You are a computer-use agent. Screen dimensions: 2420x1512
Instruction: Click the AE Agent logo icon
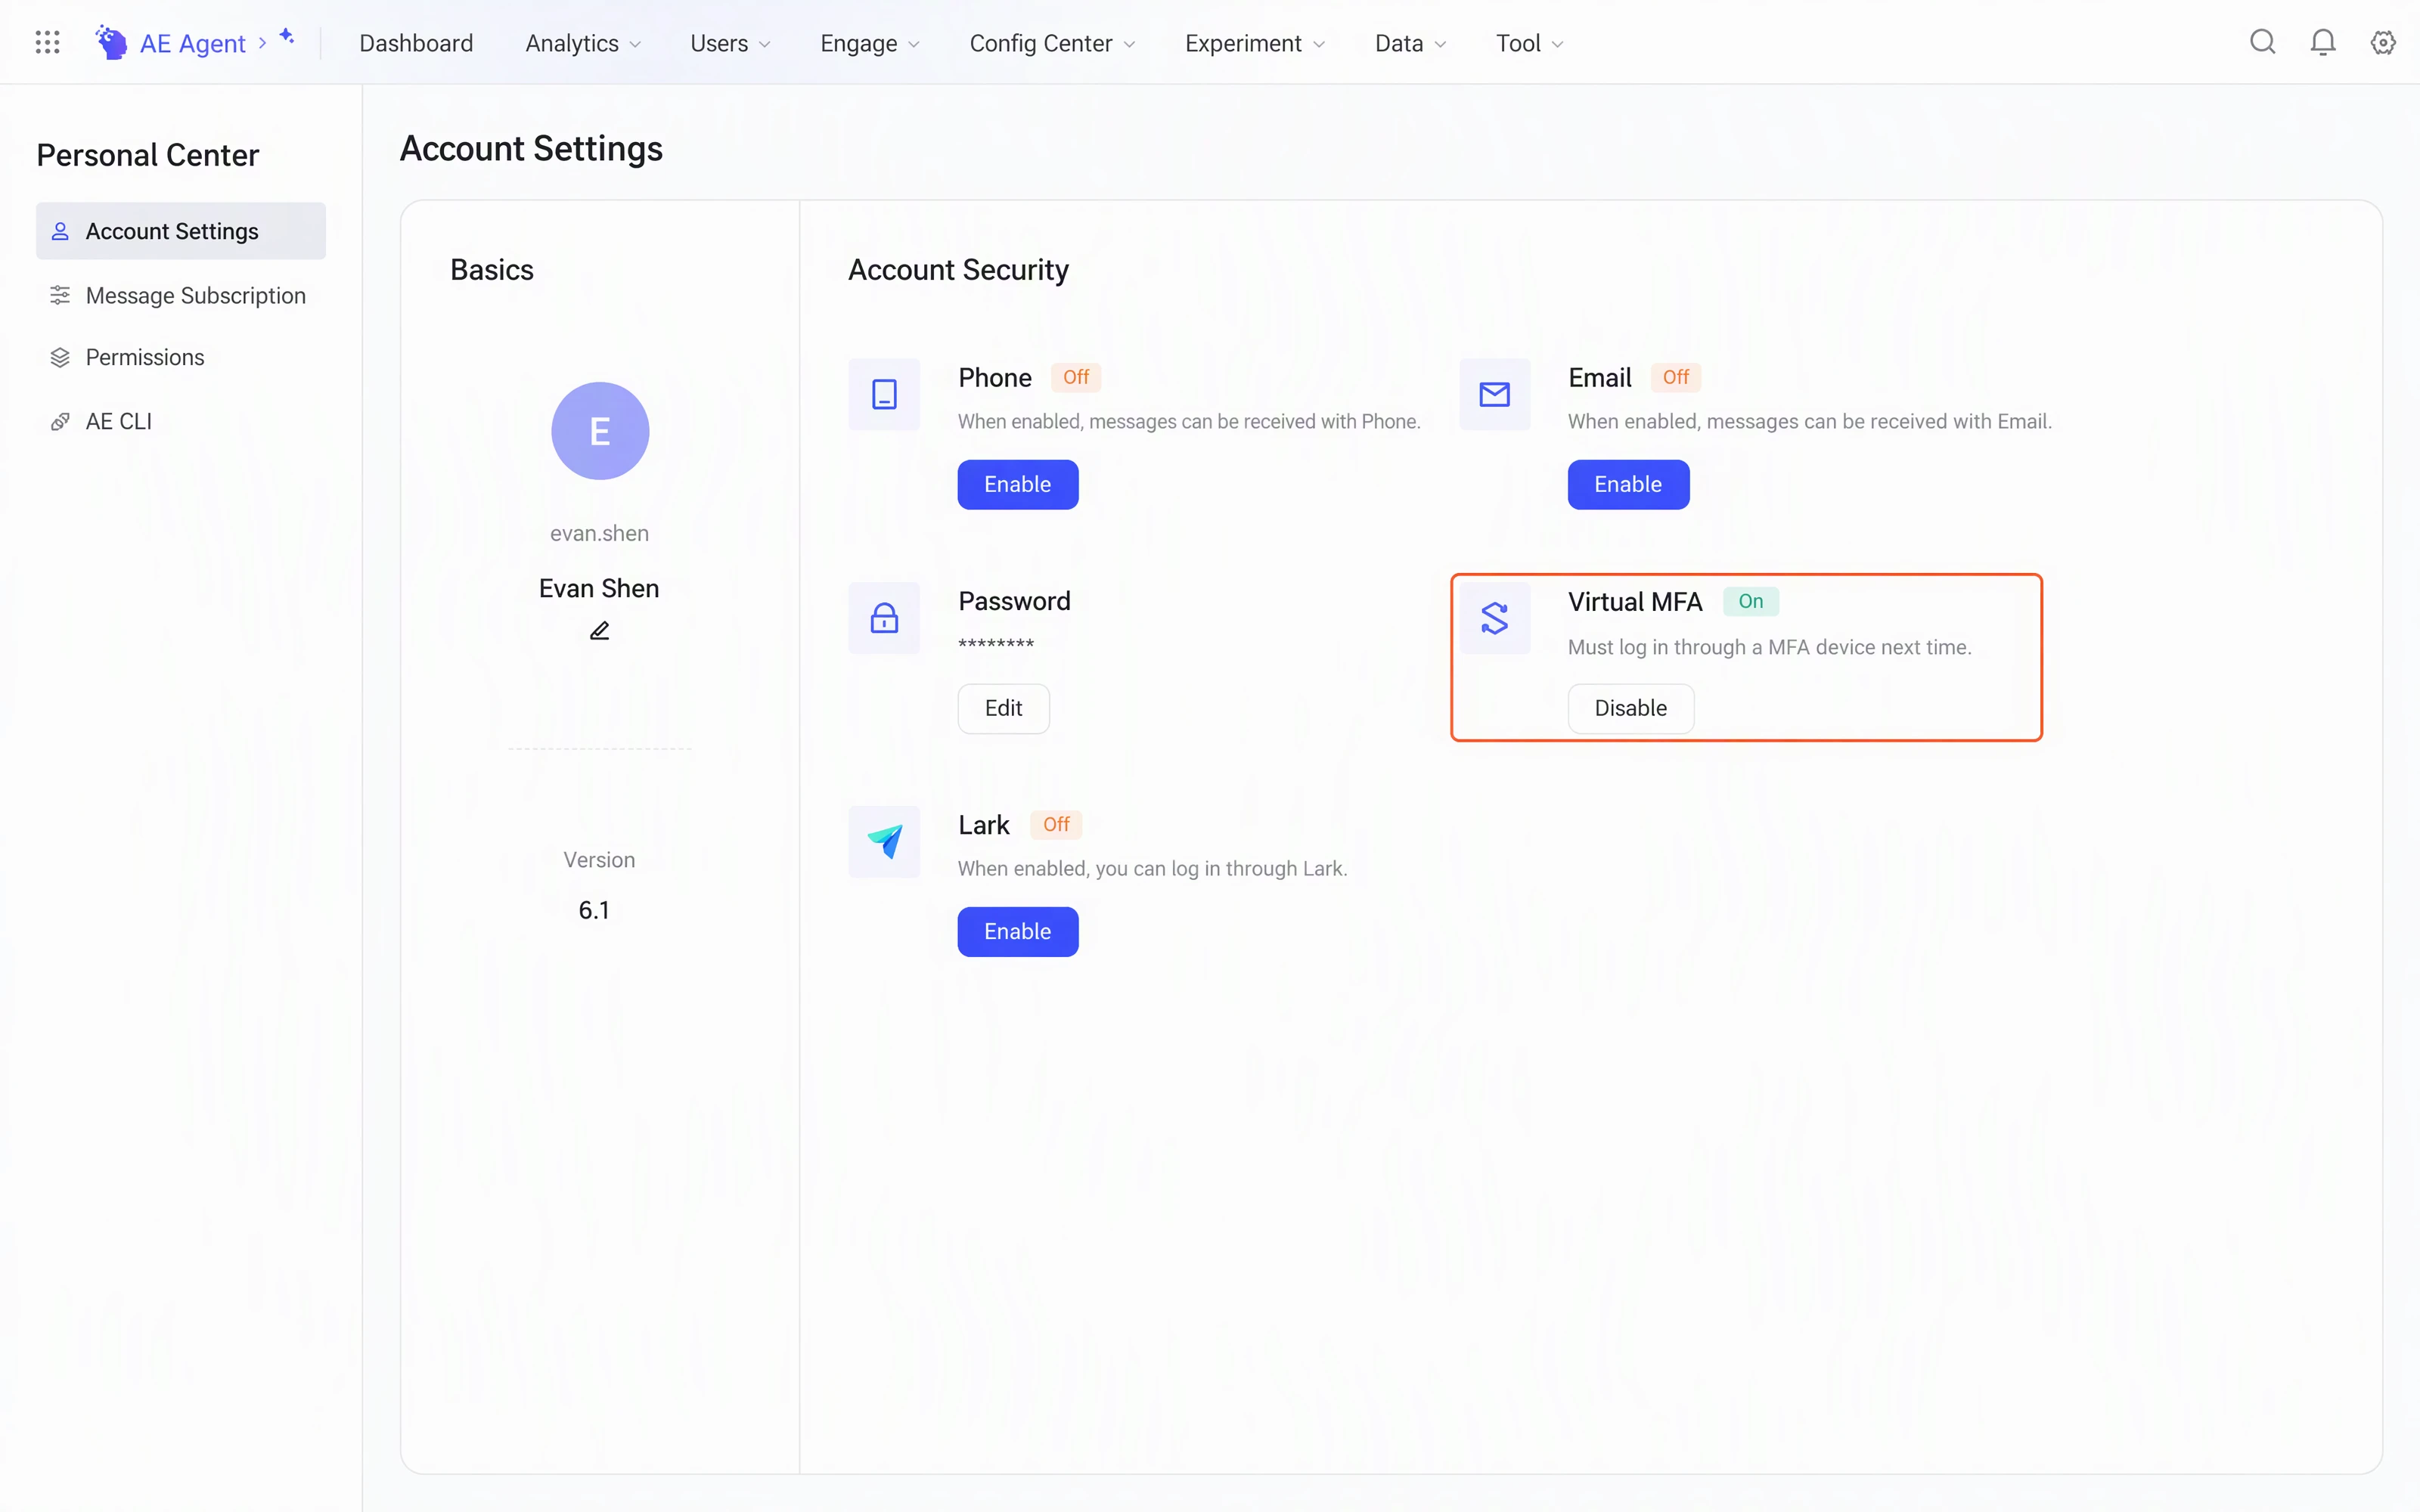pos(111,42)
